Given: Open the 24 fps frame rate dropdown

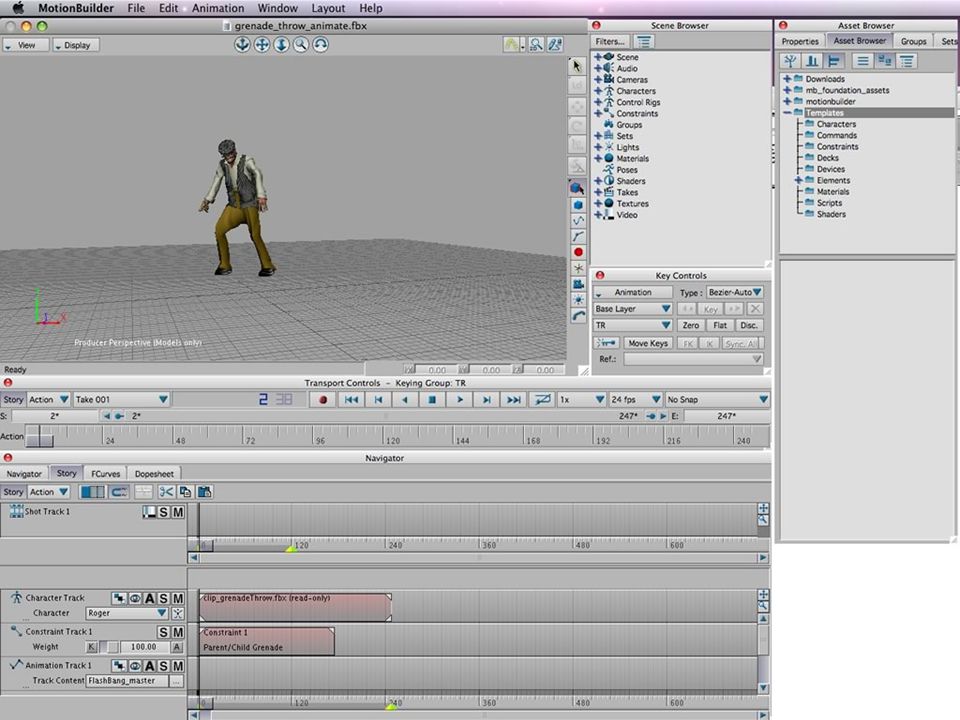Looking at the screenshot, I should point(636,400).
